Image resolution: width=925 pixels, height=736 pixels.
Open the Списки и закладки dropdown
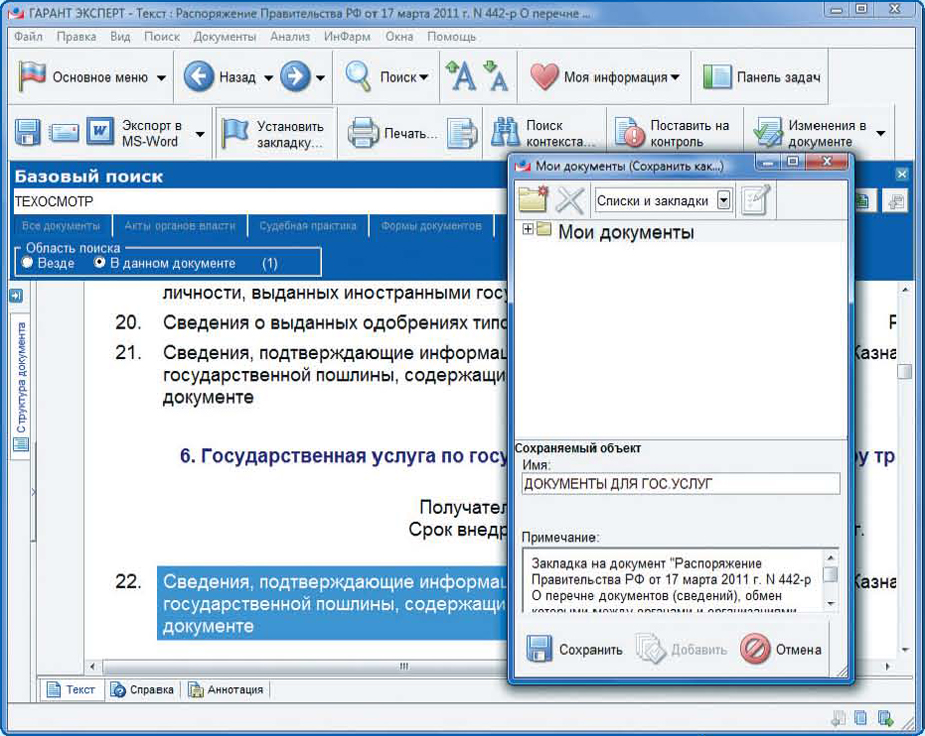click(x=724, y=200)
